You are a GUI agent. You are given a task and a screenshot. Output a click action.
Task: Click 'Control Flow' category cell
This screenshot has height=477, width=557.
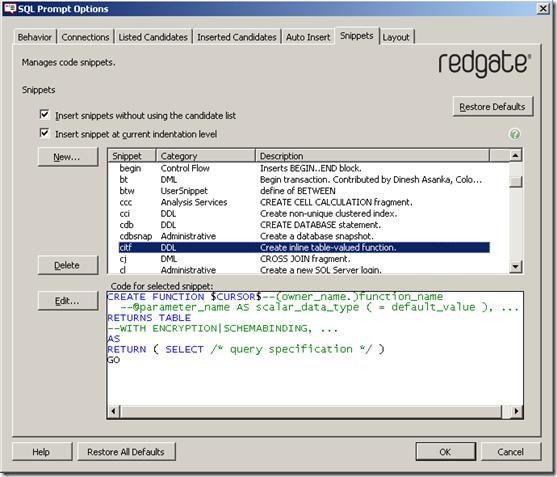click(x=185, y=168)
